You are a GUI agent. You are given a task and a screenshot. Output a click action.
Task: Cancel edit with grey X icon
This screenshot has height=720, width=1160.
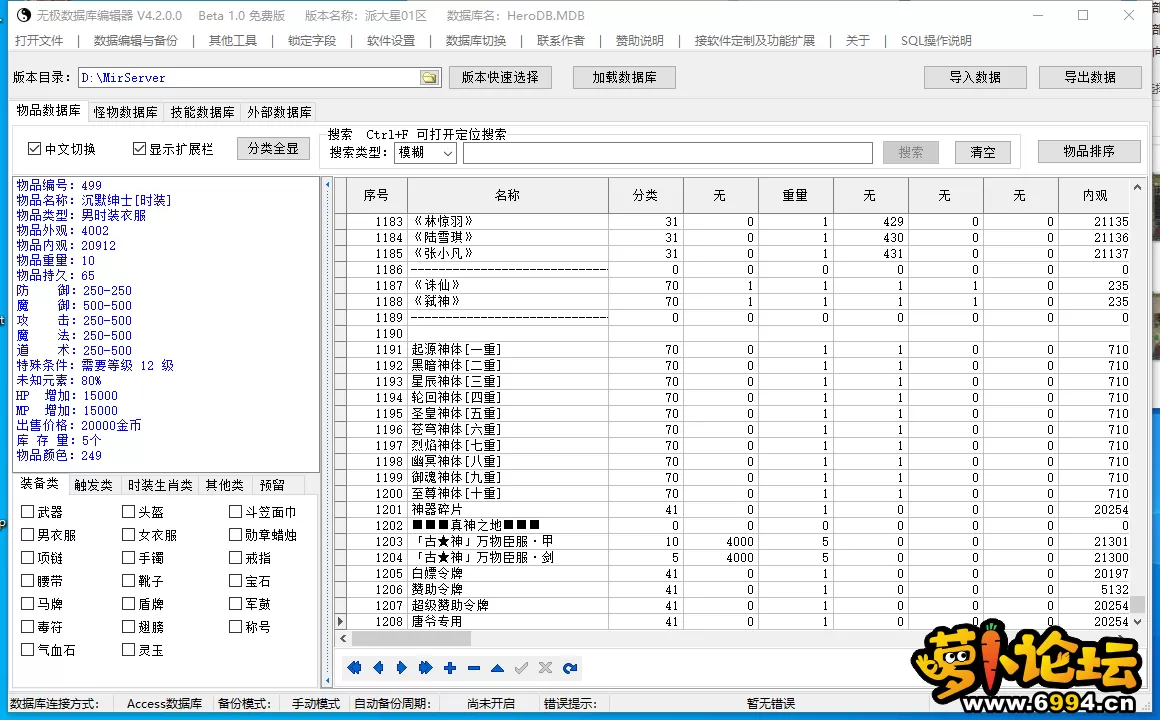click(545, 668)
